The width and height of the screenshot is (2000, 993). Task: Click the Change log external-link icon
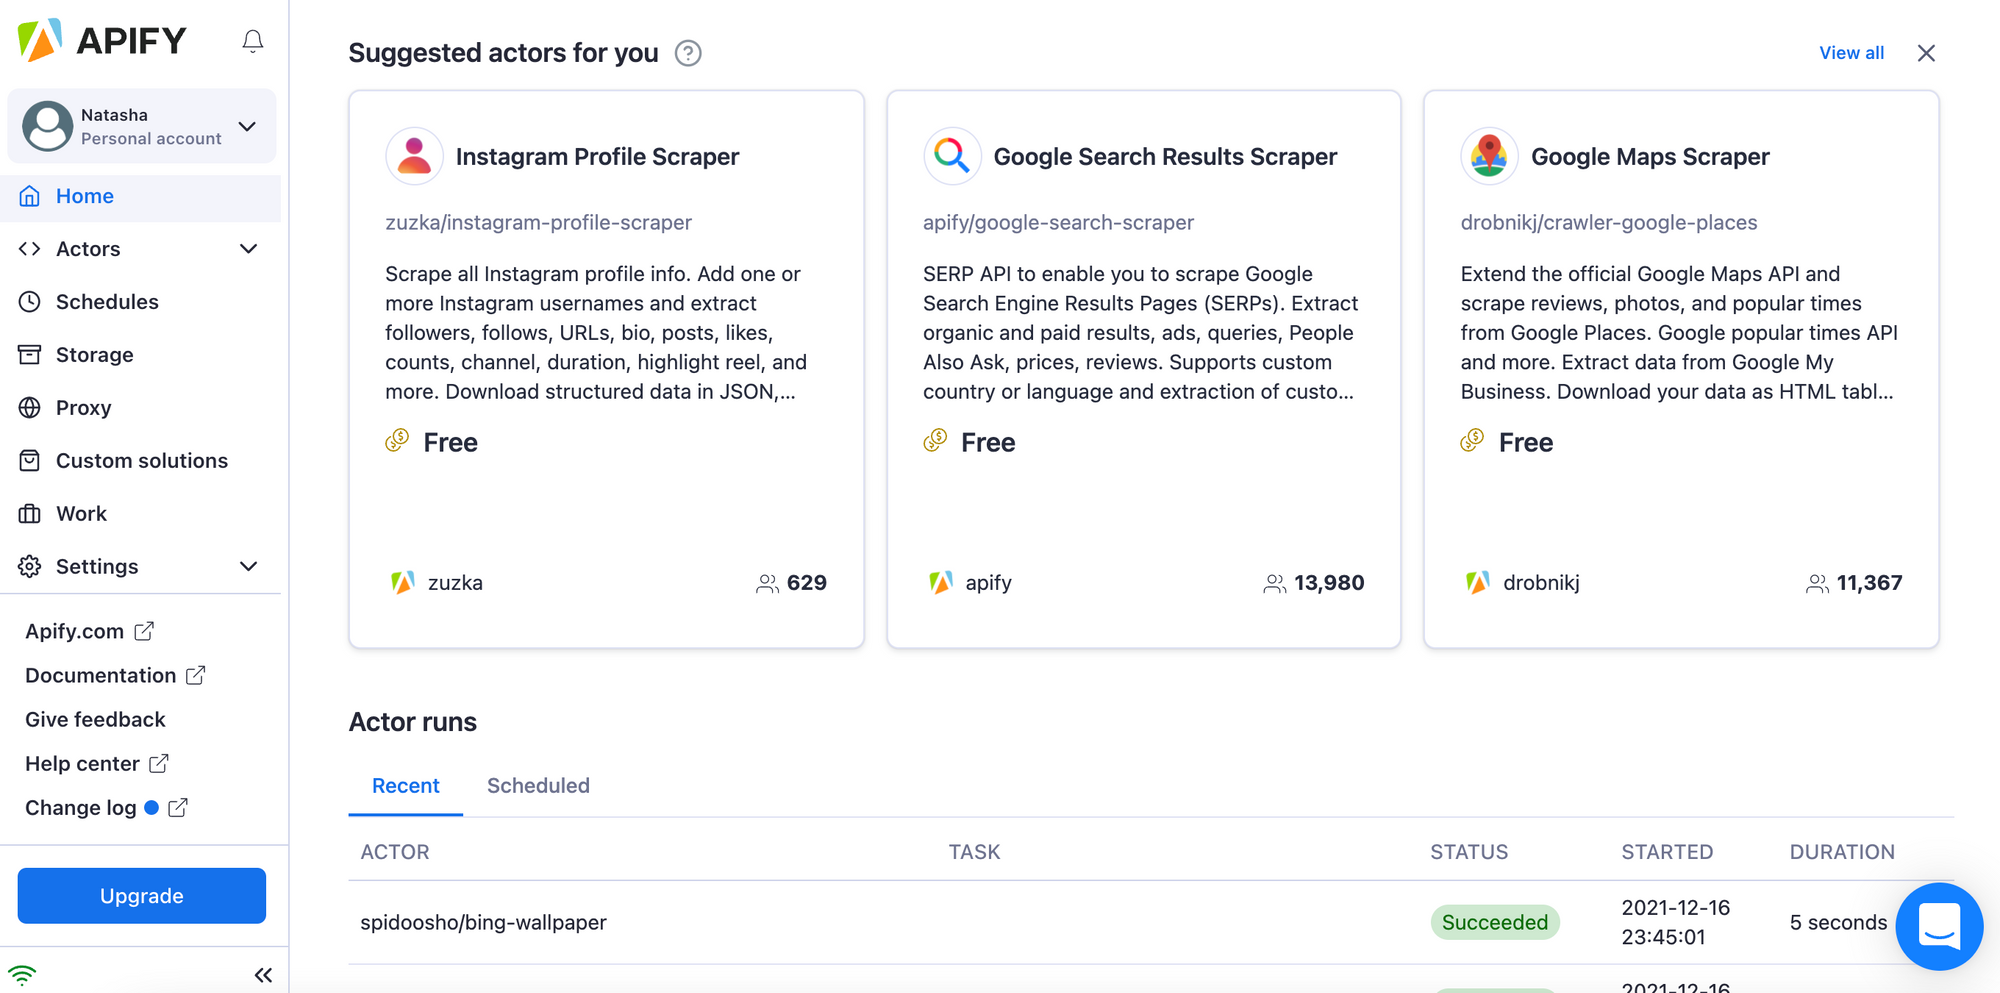tap(178, 807)
